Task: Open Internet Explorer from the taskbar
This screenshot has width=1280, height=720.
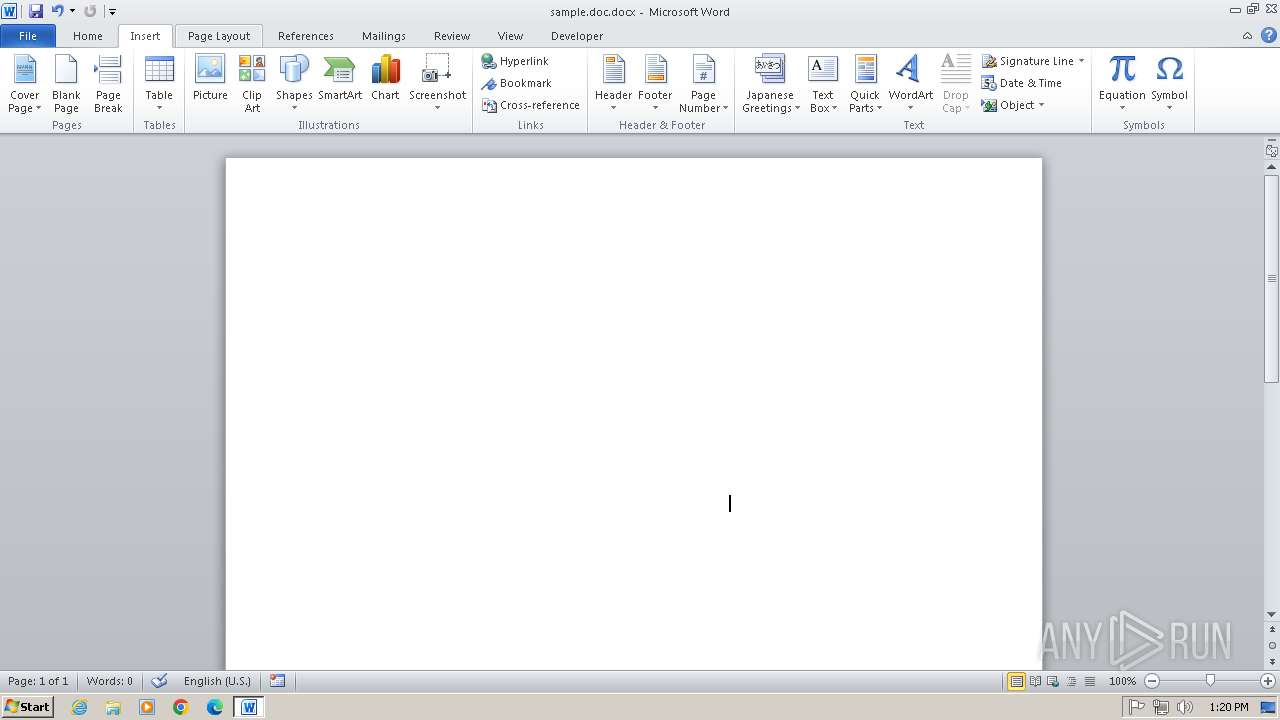Action: coord(79,707)
